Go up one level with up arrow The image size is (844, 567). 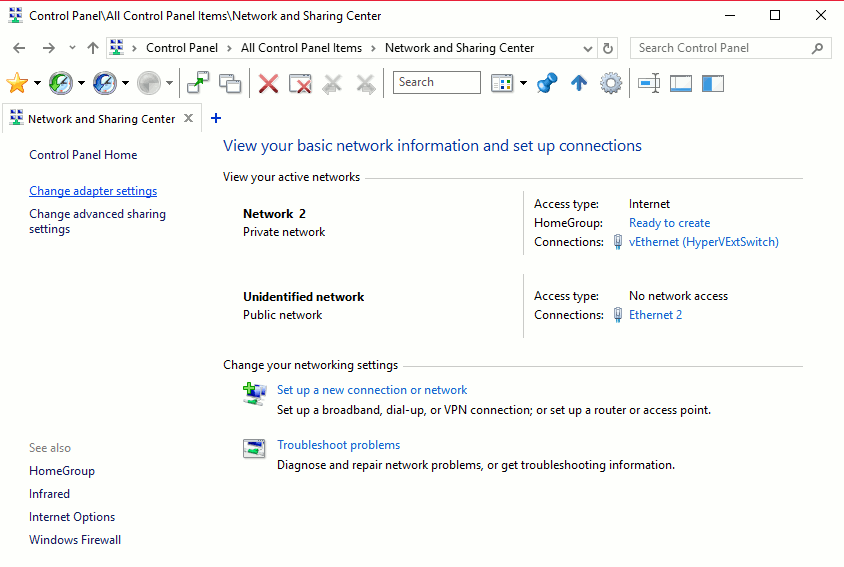click(x=93, y=48)
